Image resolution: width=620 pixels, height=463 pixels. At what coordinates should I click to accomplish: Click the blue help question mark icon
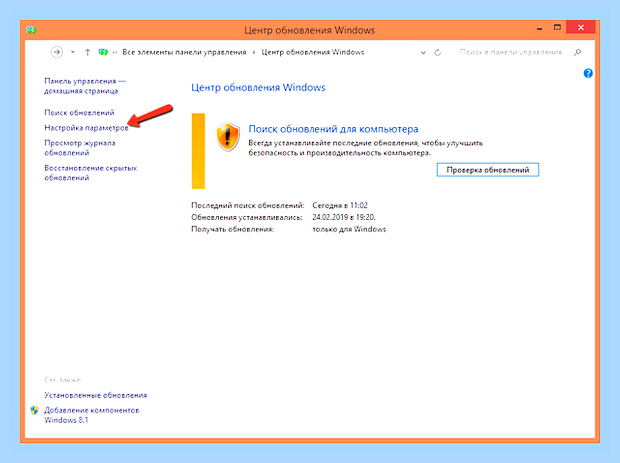[588, 73]
